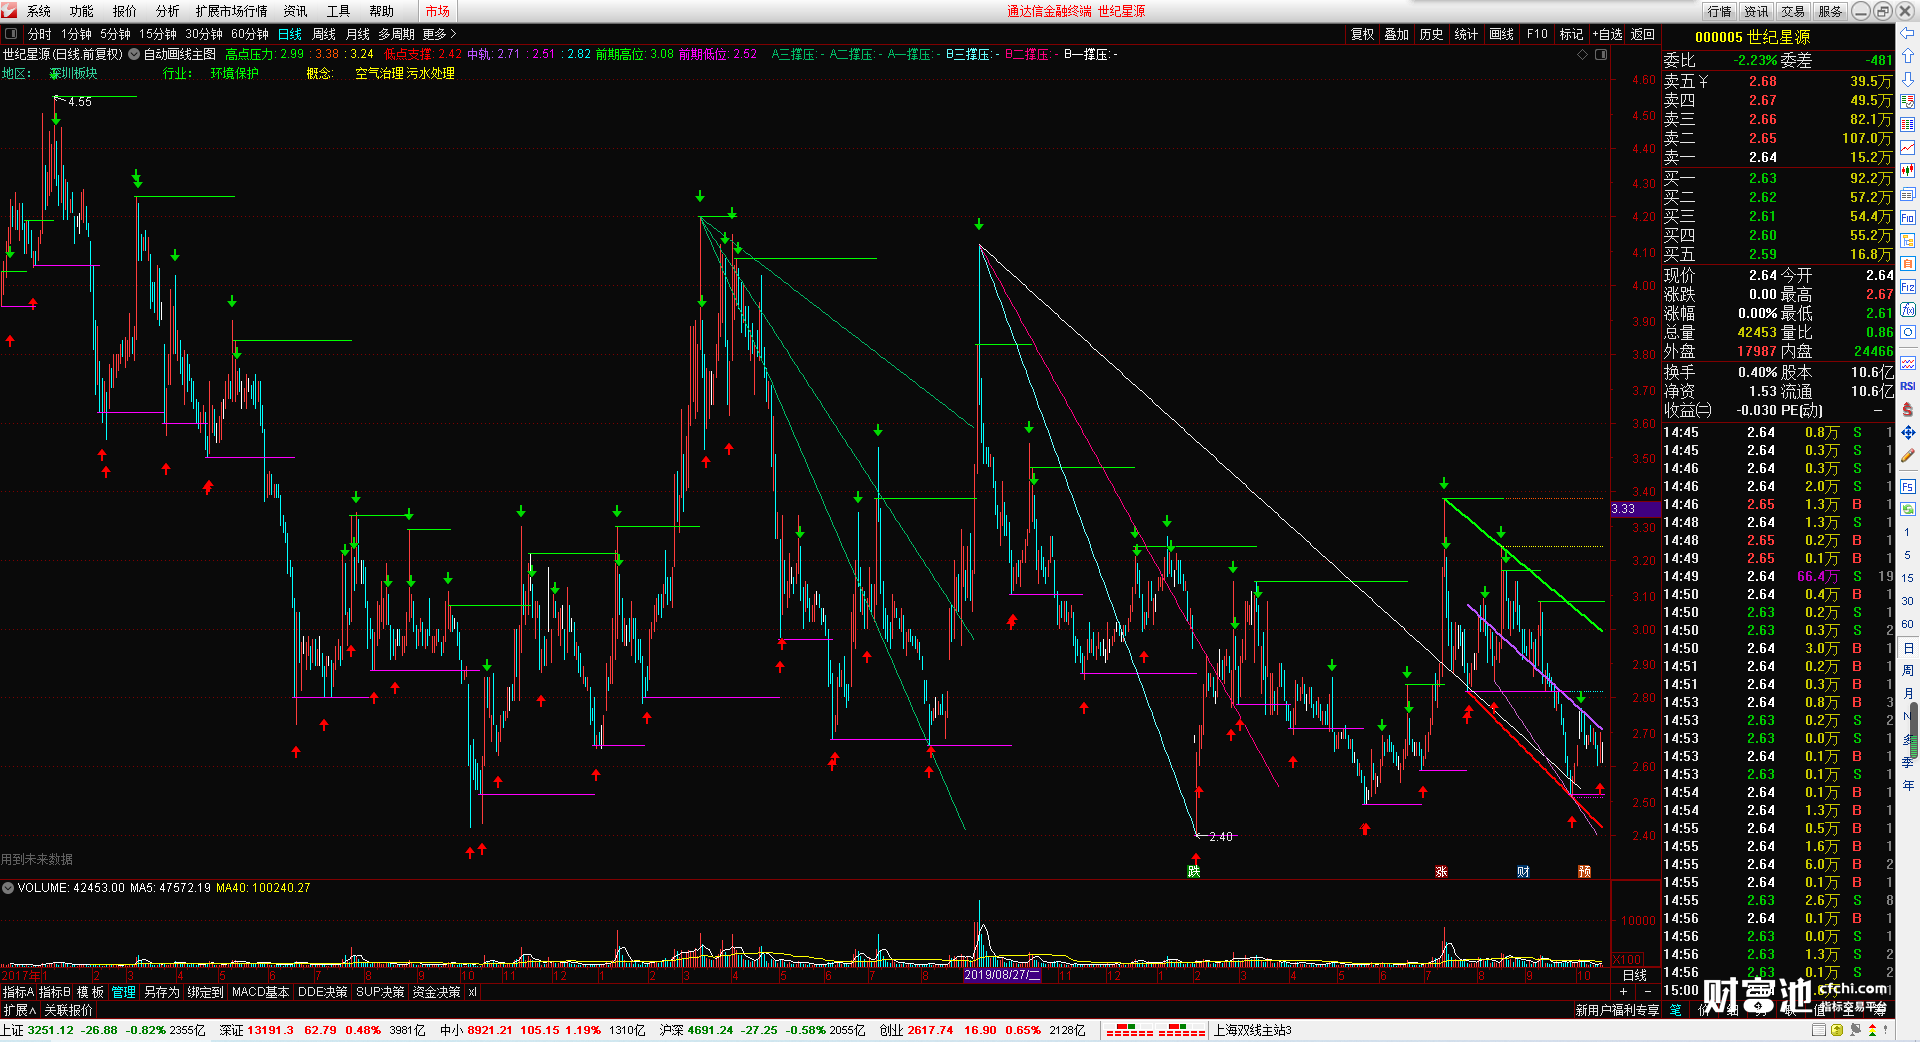Click the checklist table icon in right sidebar
Screen dimensions: 1920x1042
(x=1908, y=101)
